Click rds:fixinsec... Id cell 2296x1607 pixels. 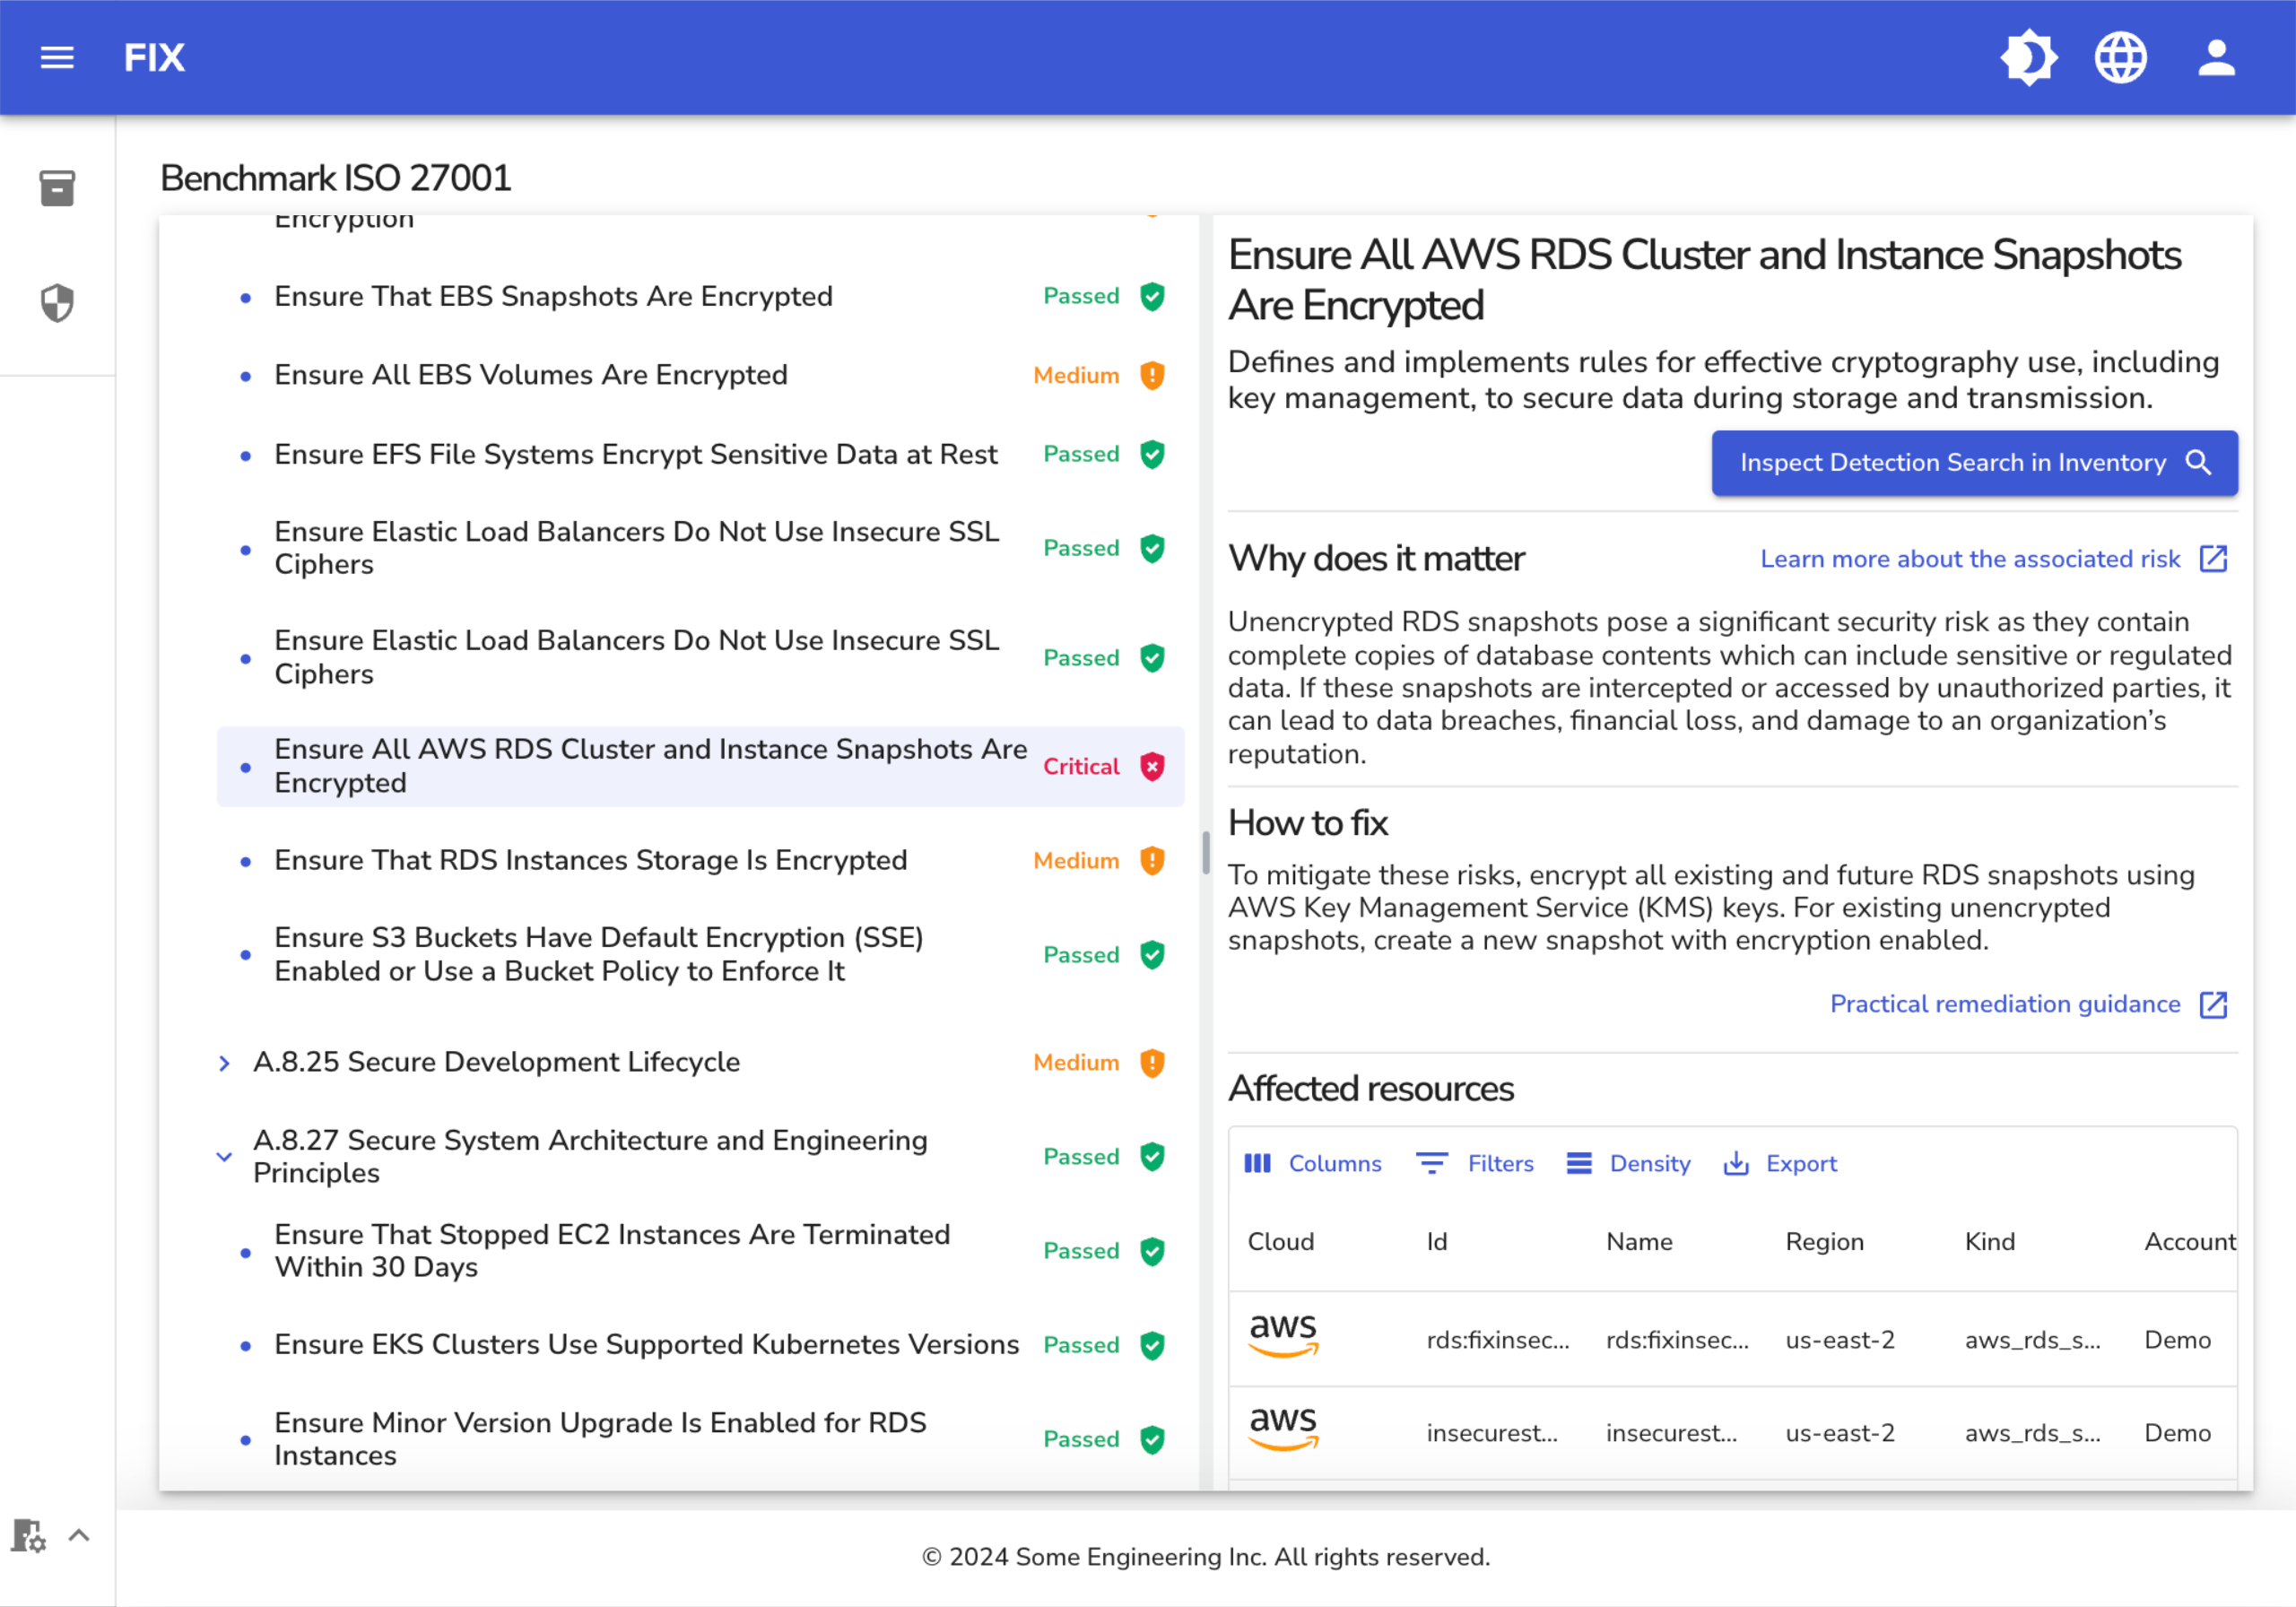click(1498, 1340)
